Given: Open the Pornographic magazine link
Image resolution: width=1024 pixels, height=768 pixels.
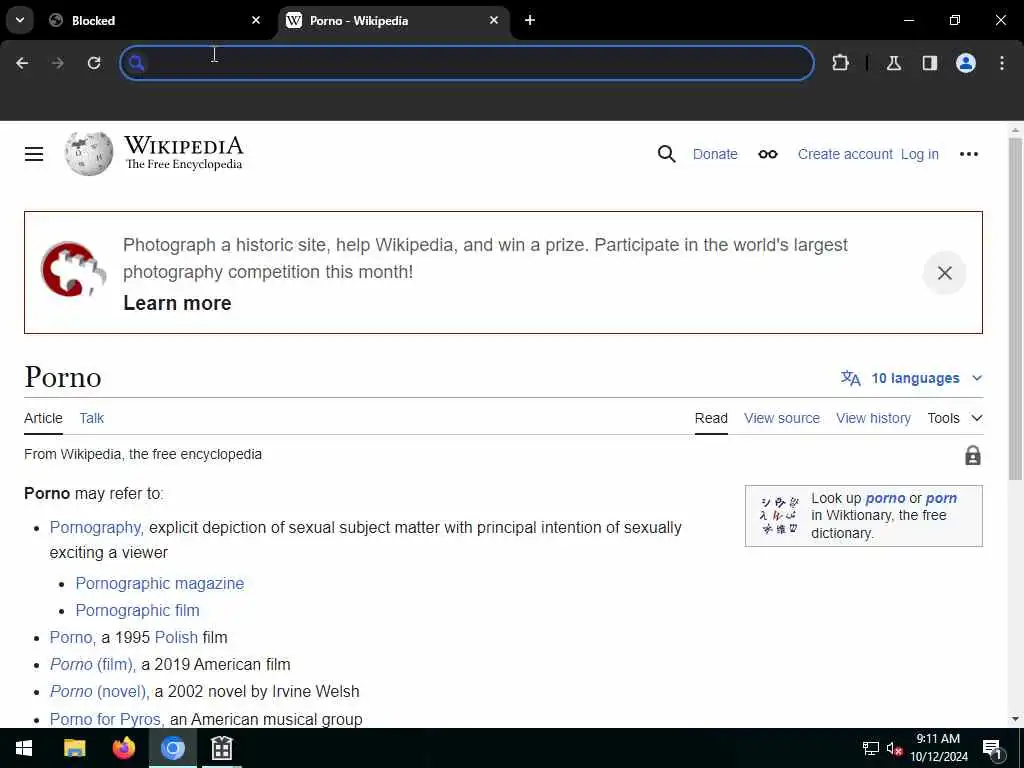Looking at the screenshot, I should pyautogui.click(x=159, y=583).
